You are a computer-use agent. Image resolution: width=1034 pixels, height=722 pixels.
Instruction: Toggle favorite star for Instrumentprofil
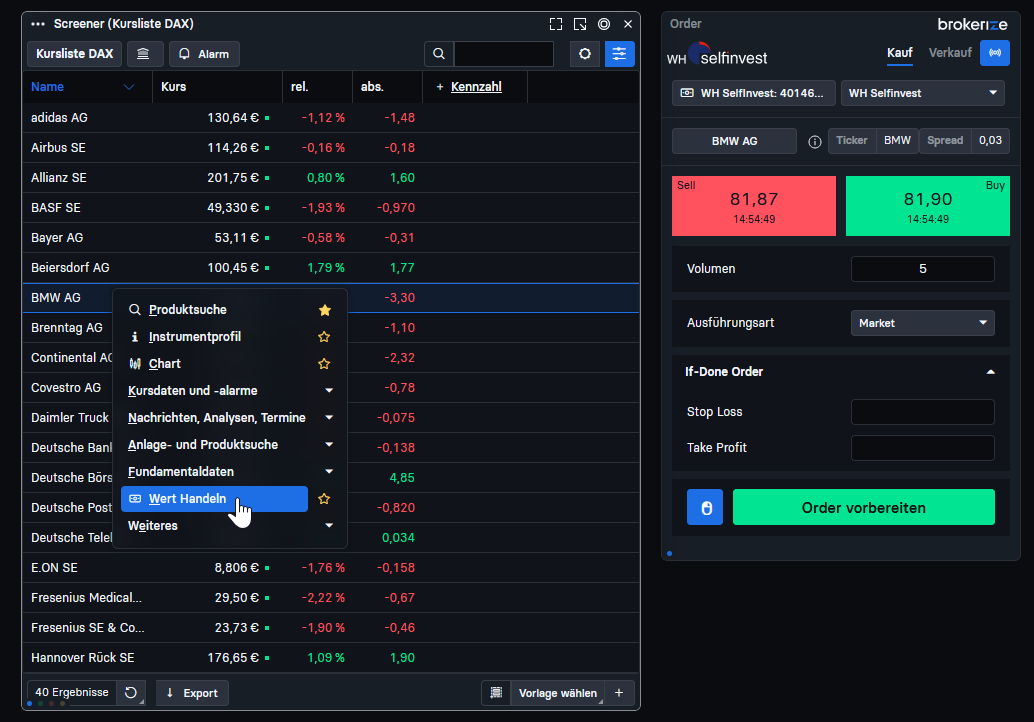tap(324, 337)
